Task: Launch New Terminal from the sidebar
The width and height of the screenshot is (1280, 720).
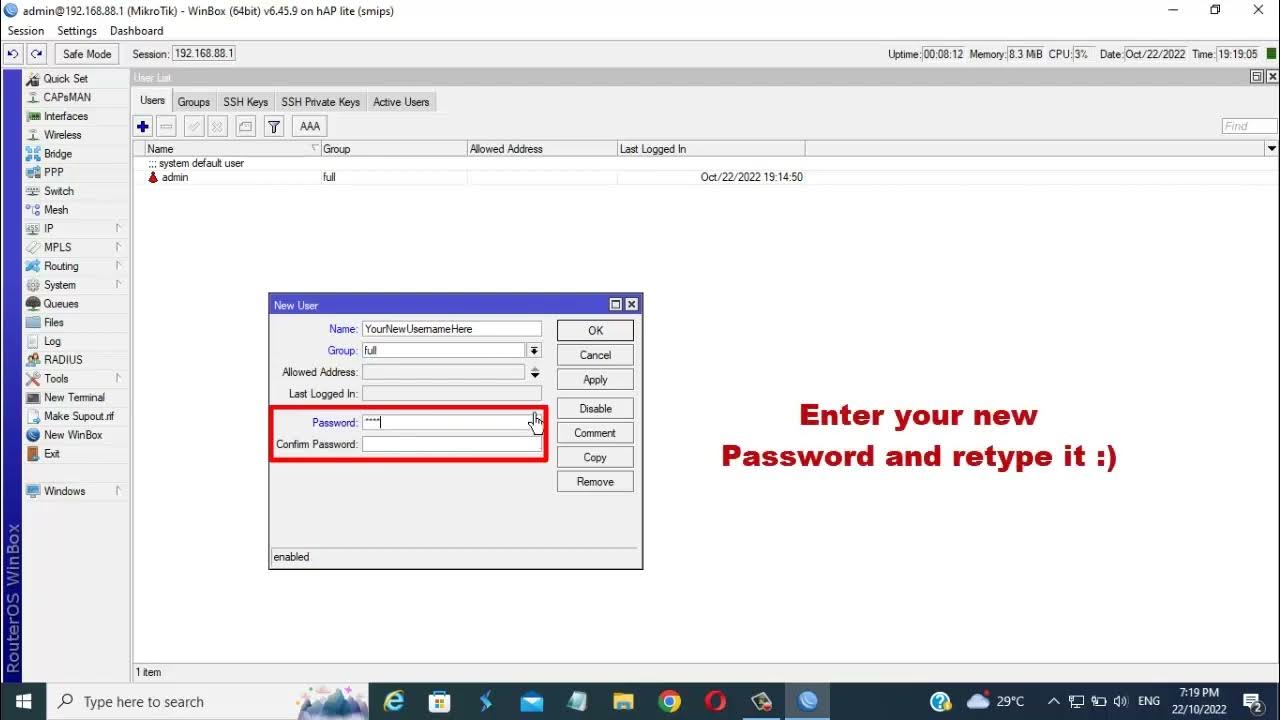Action: coord(74,397)
